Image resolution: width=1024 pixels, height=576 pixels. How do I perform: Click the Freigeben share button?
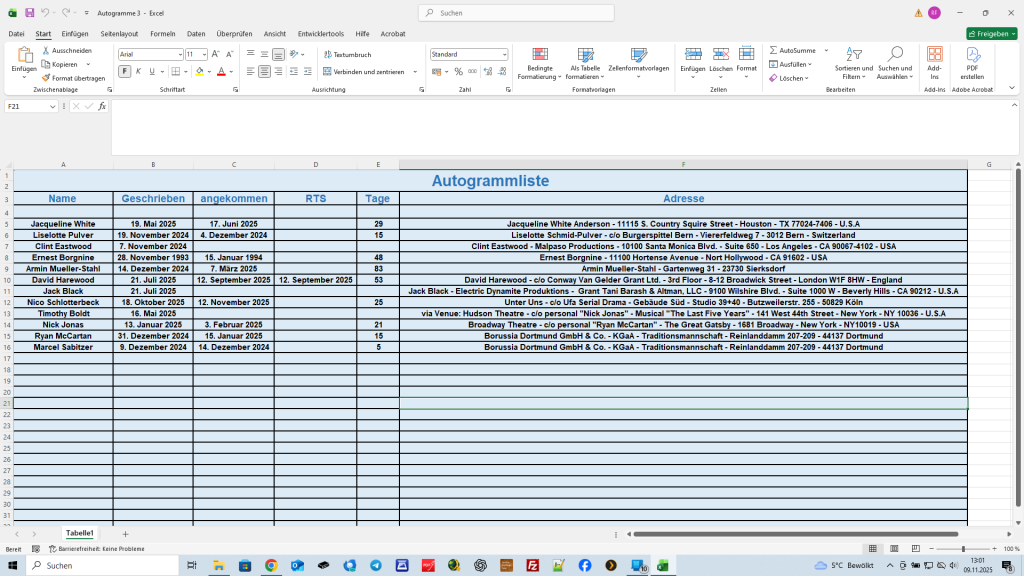pyautogui.click(x=991, y=33)
